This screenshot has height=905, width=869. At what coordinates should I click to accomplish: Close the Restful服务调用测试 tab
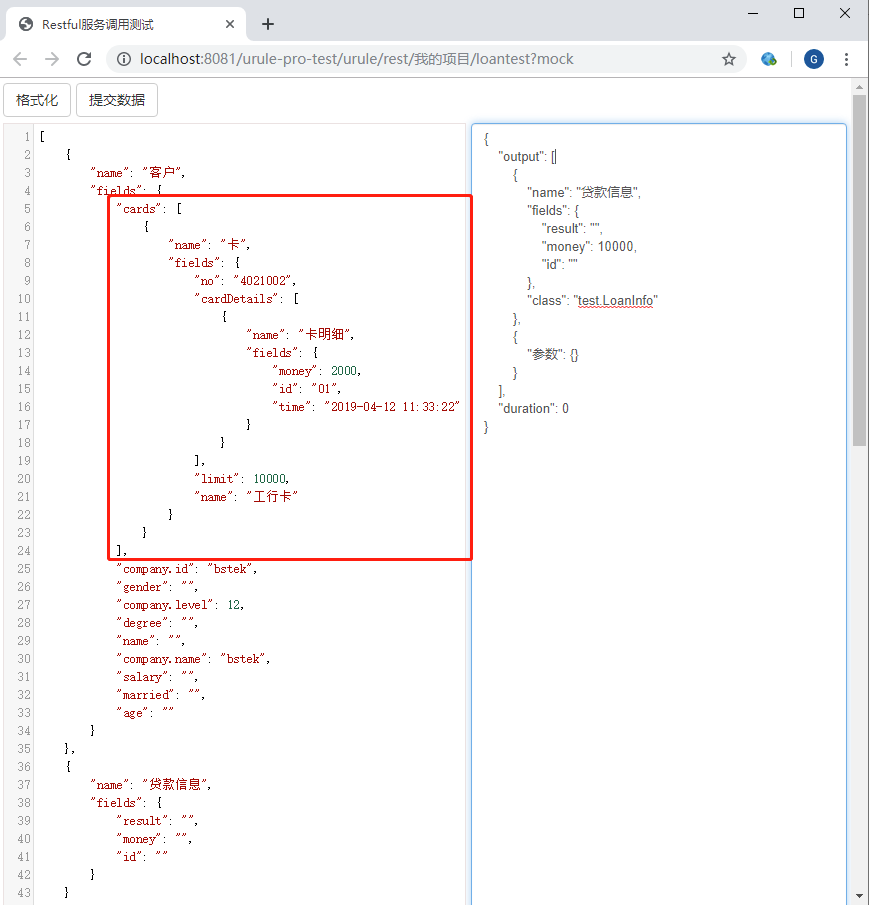[230, 24]
